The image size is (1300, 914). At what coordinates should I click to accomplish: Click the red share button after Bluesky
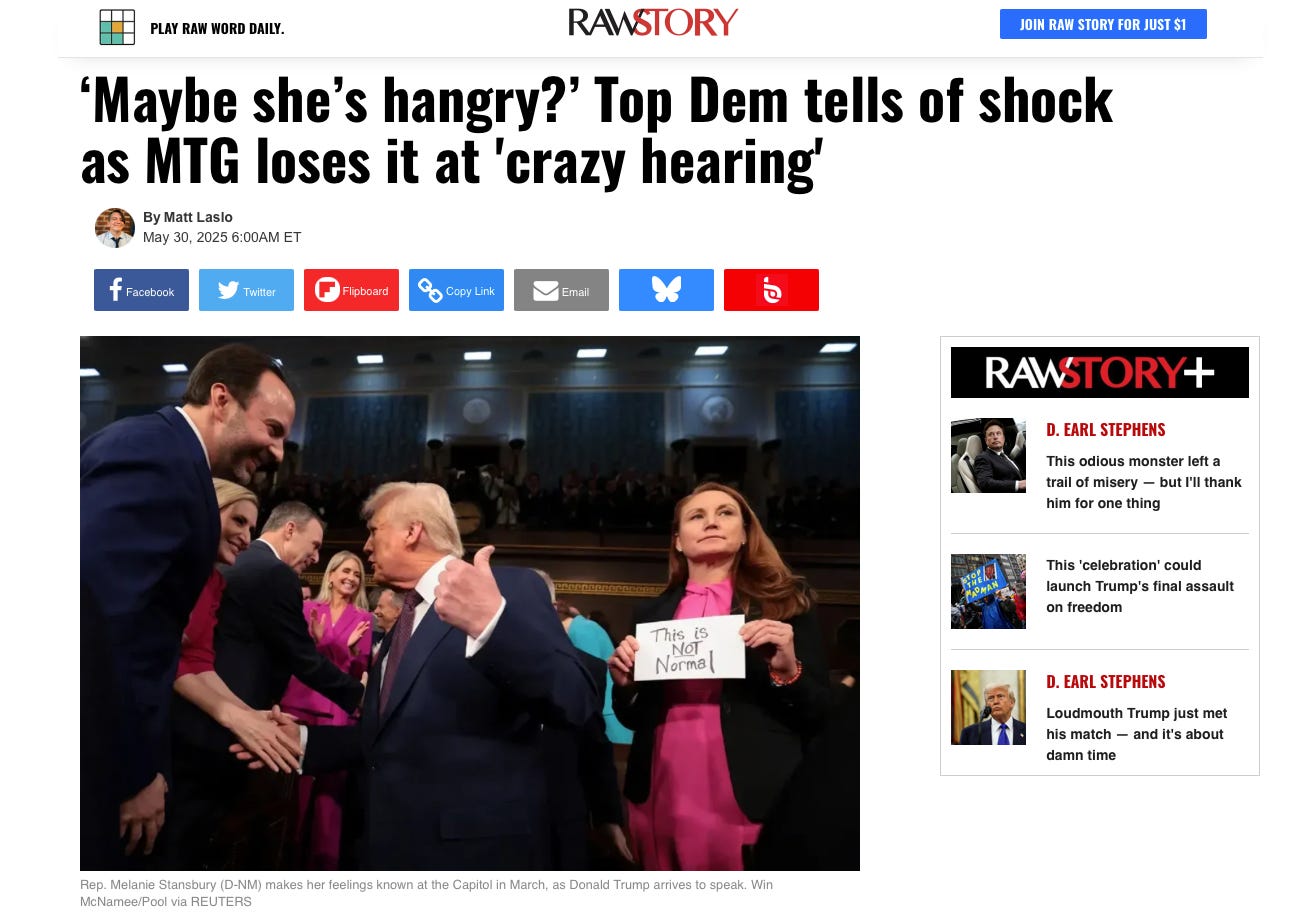click(771, 290)
